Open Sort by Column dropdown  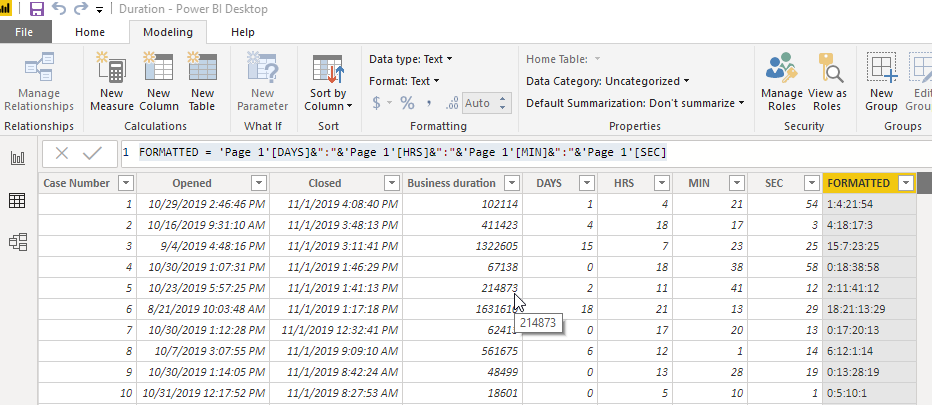pyautogui.click(x=328, y=82)
